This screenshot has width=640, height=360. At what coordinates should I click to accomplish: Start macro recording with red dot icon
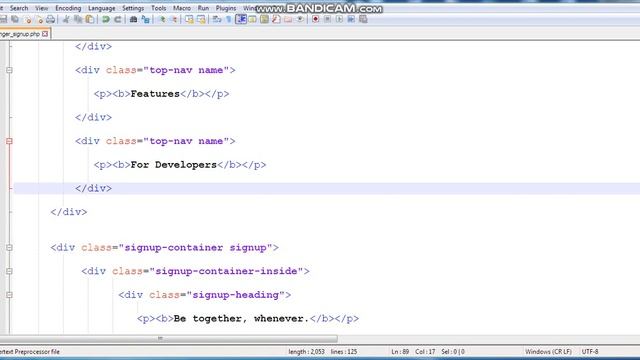[x=316, y=19]
